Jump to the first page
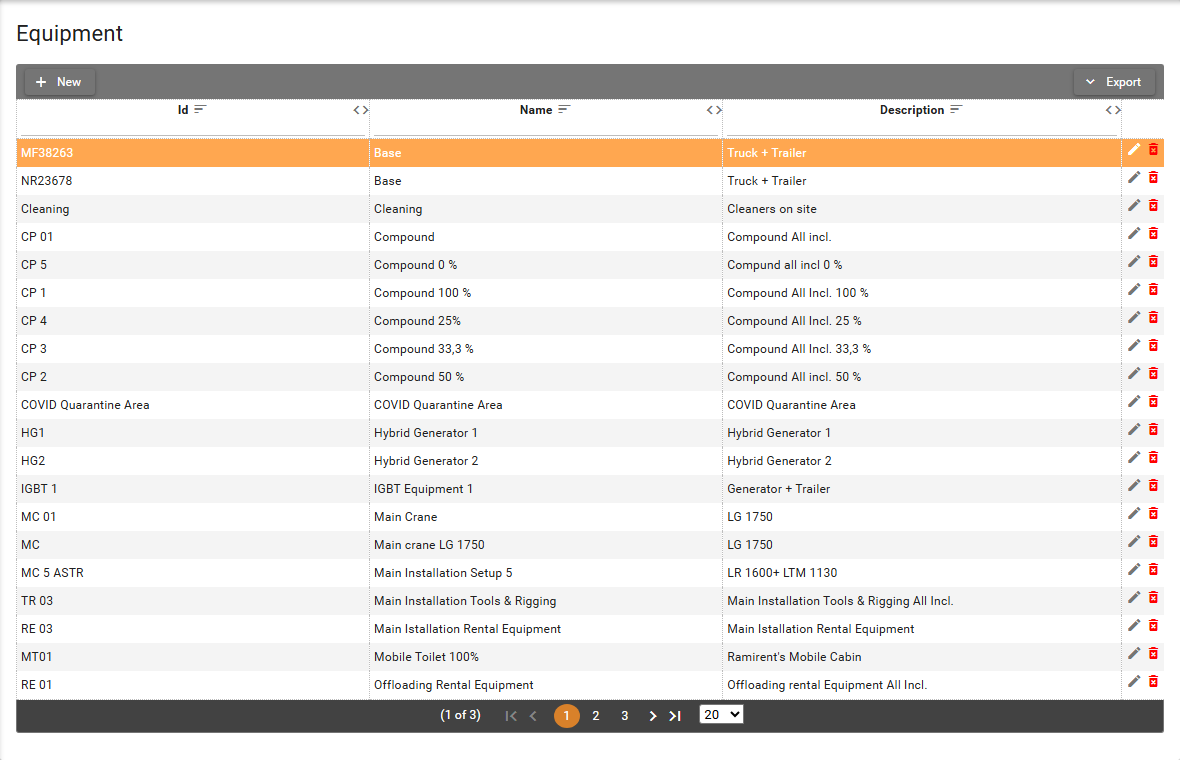The image size is (1180, 760). click(511, 716)
